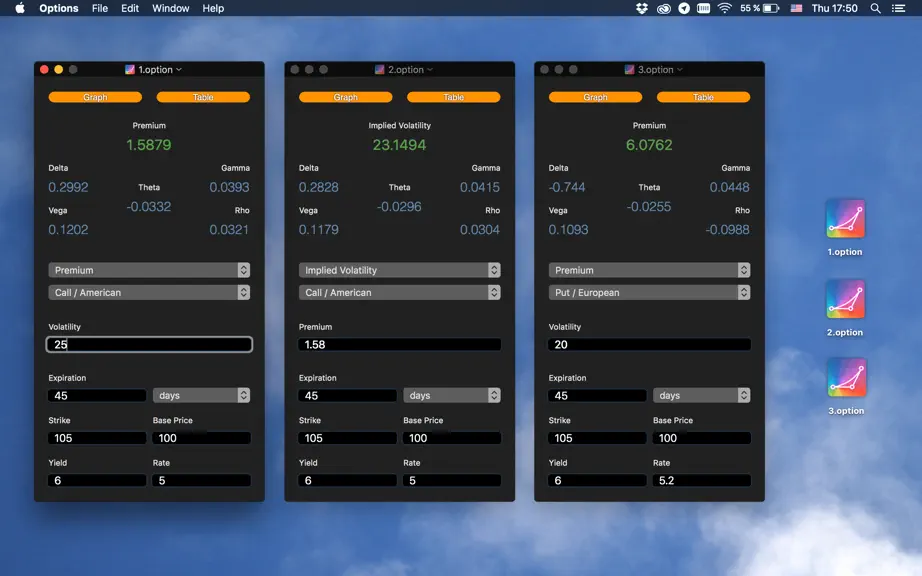Open the Implied Volatility mode dropdown

tap(399, 270)
